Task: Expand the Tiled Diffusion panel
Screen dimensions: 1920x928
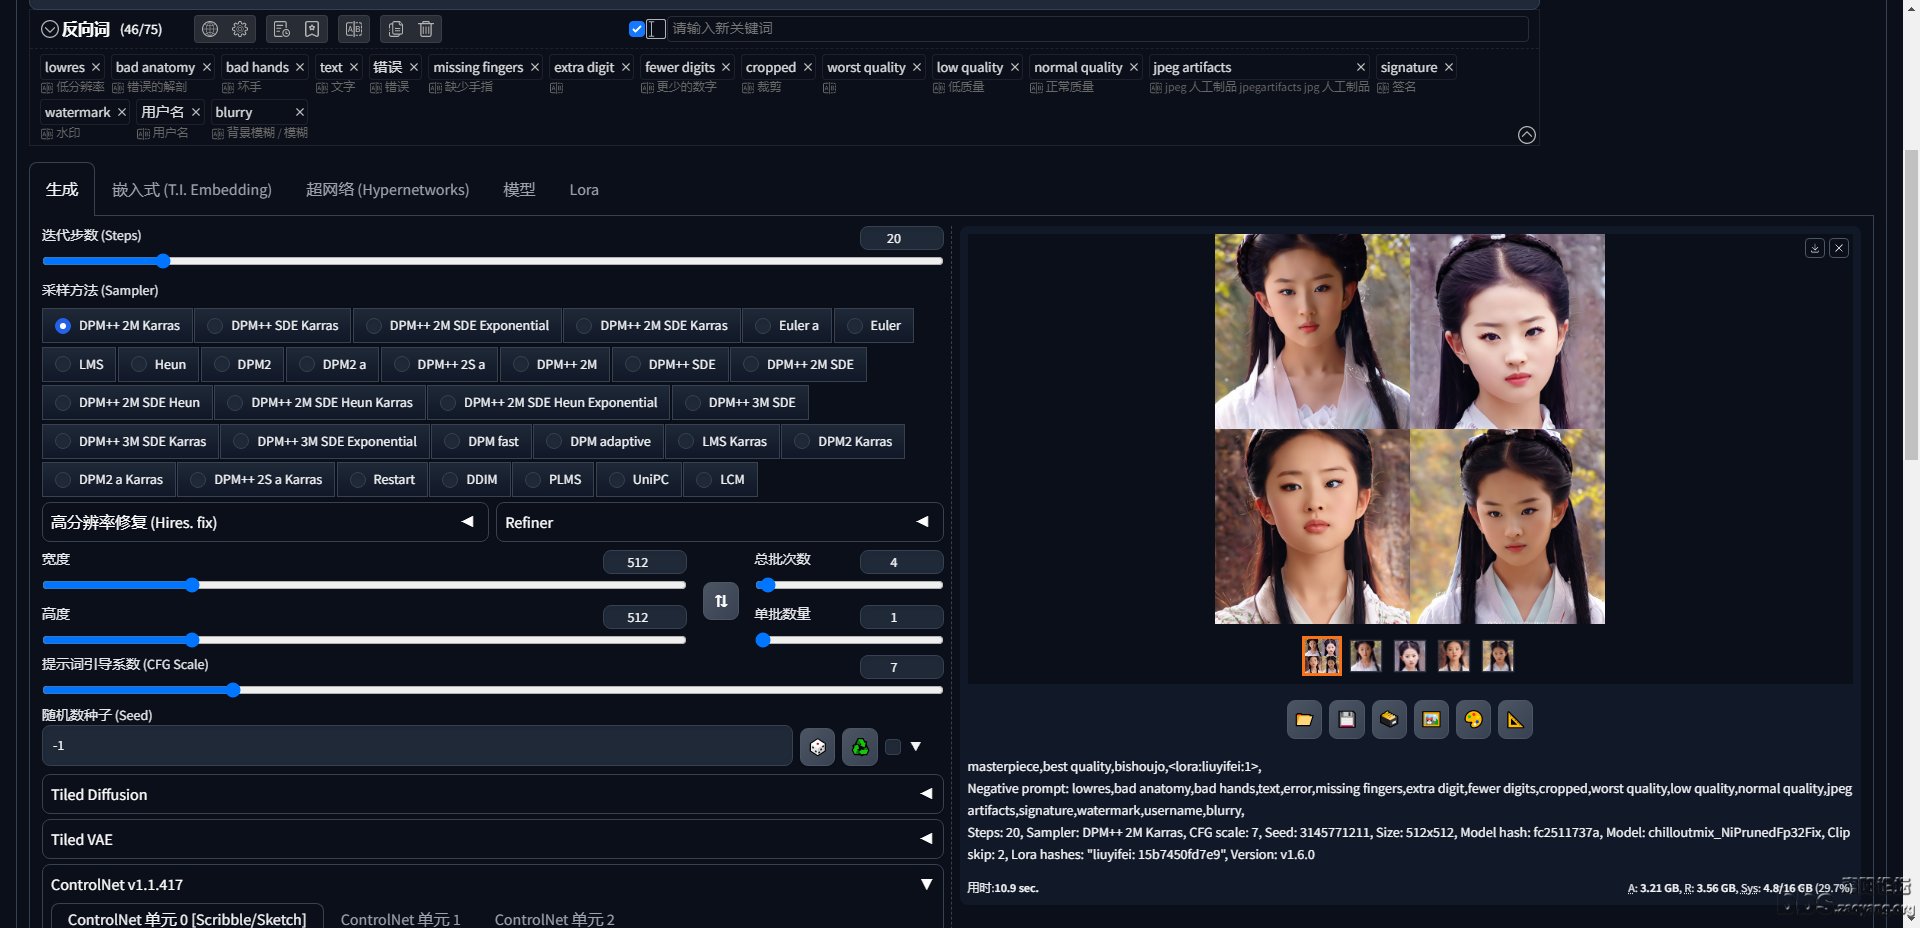Action: 492,794
